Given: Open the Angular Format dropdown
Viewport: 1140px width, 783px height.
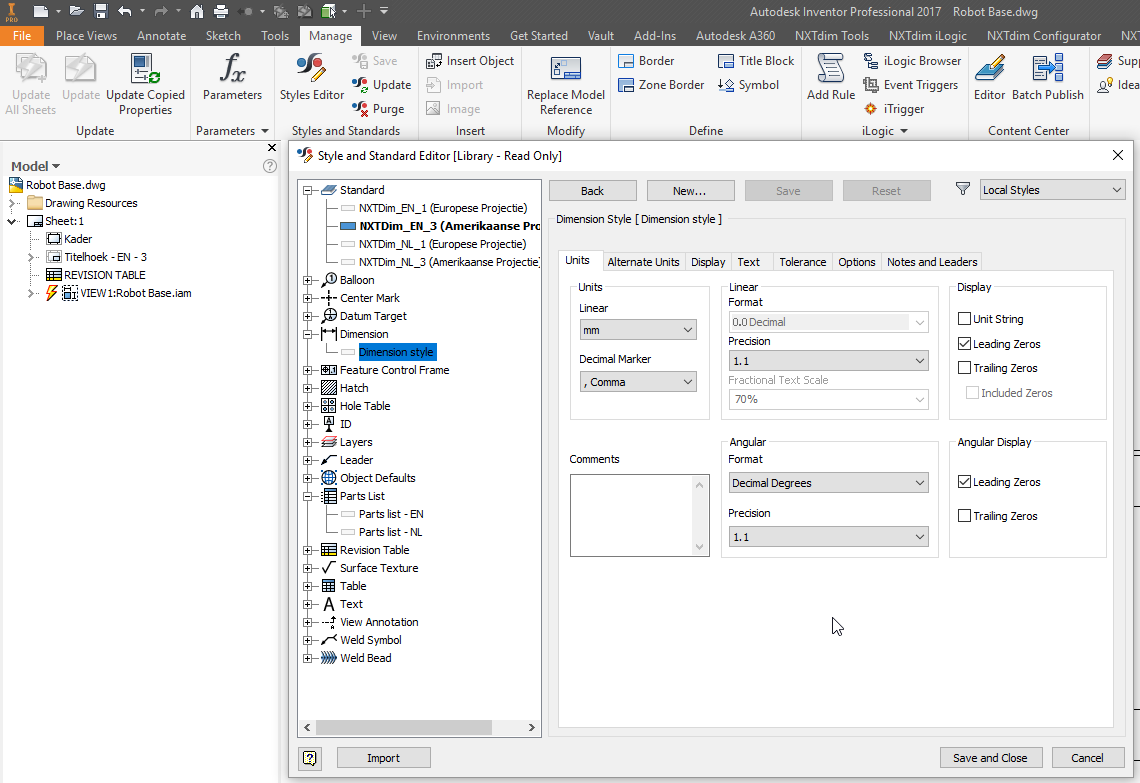Looking at the screenshot, I should click(828, 482).
